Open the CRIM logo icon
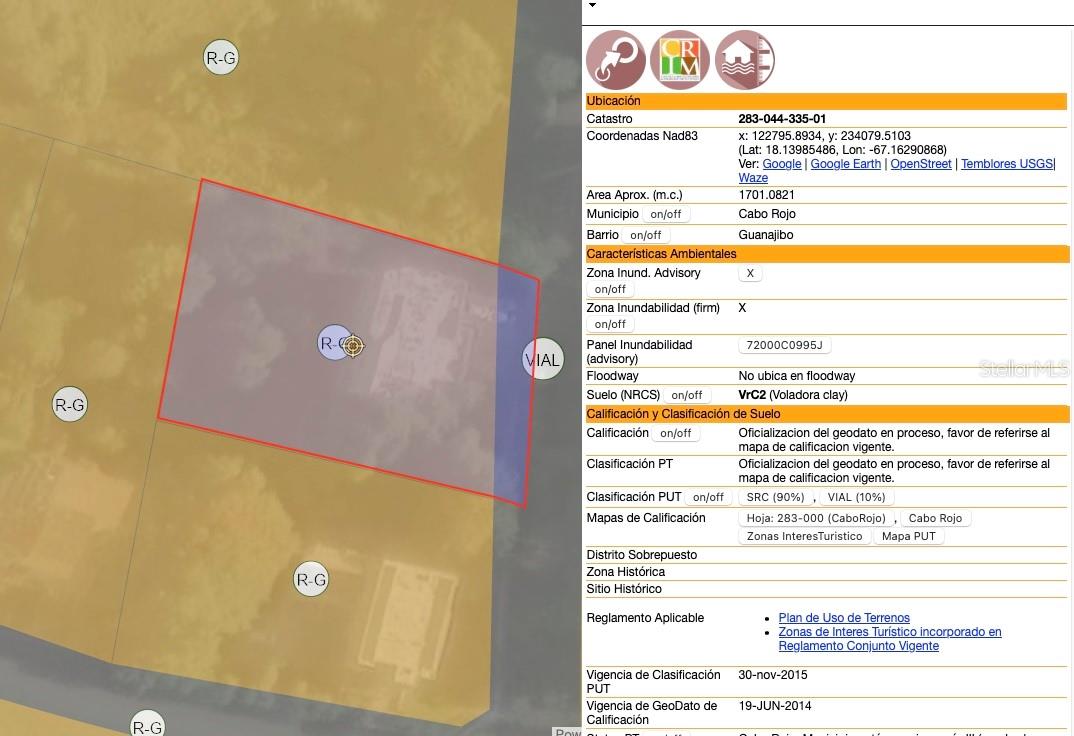This screenshot has width=1074, height=736. tap(679, 60)
